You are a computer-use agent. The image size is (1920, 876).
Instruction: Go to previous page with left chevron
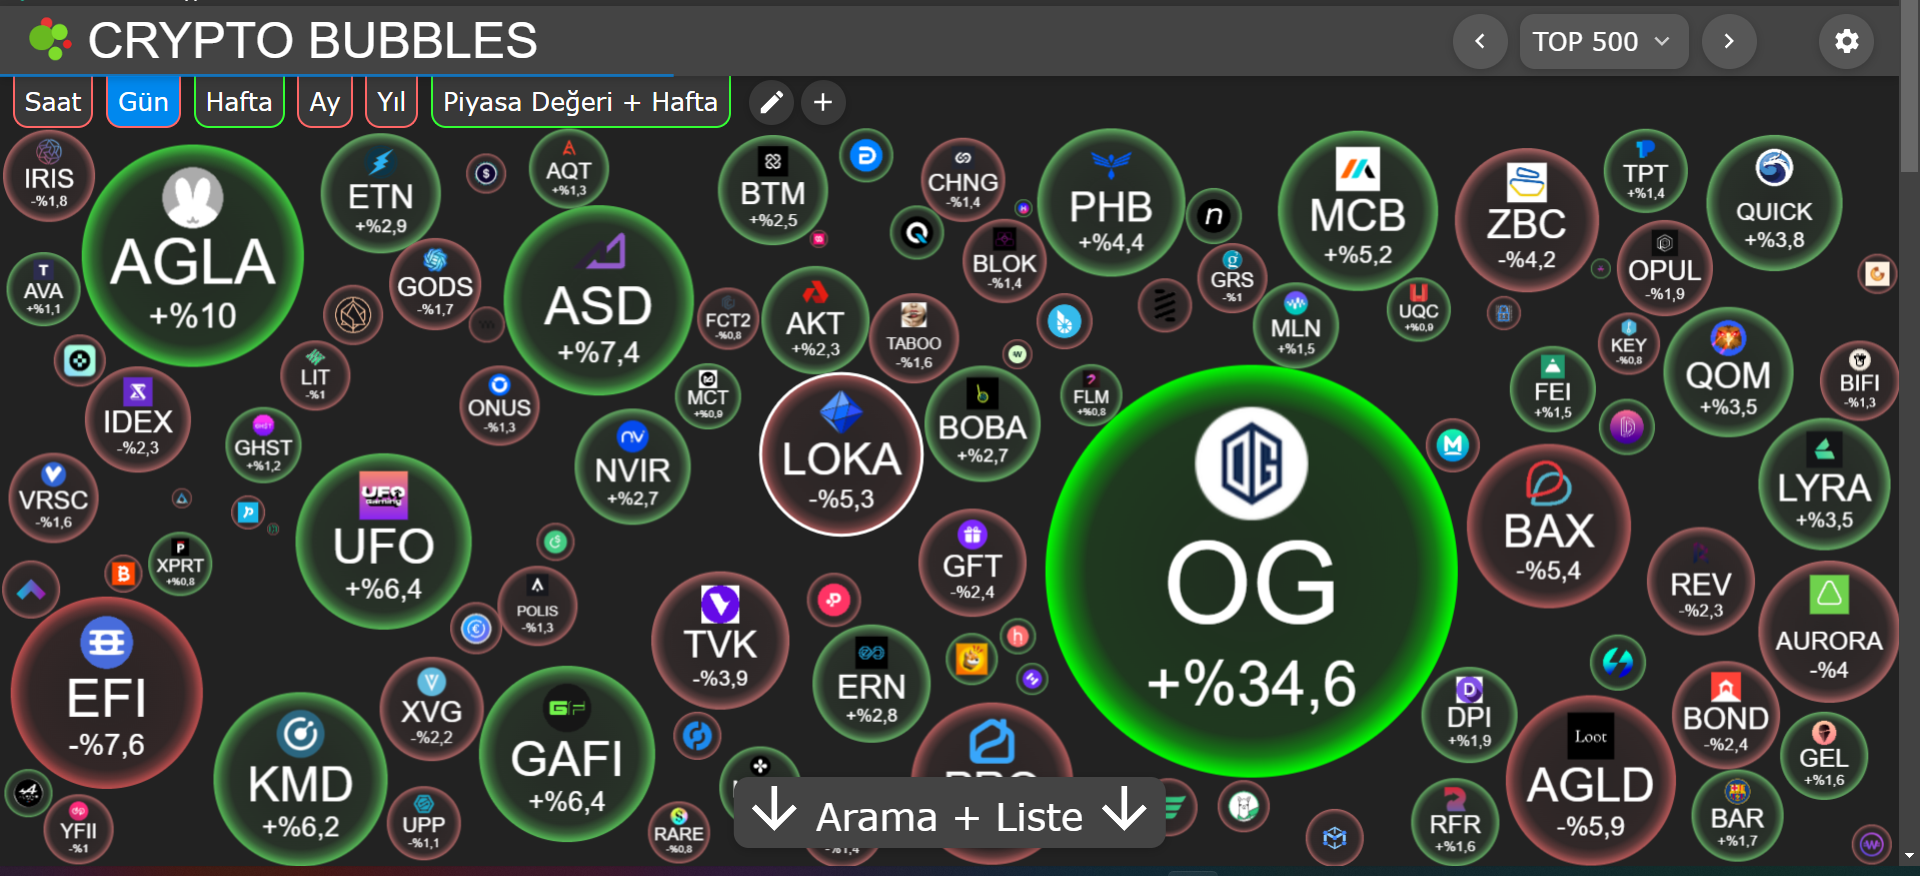click(1479, 41)
